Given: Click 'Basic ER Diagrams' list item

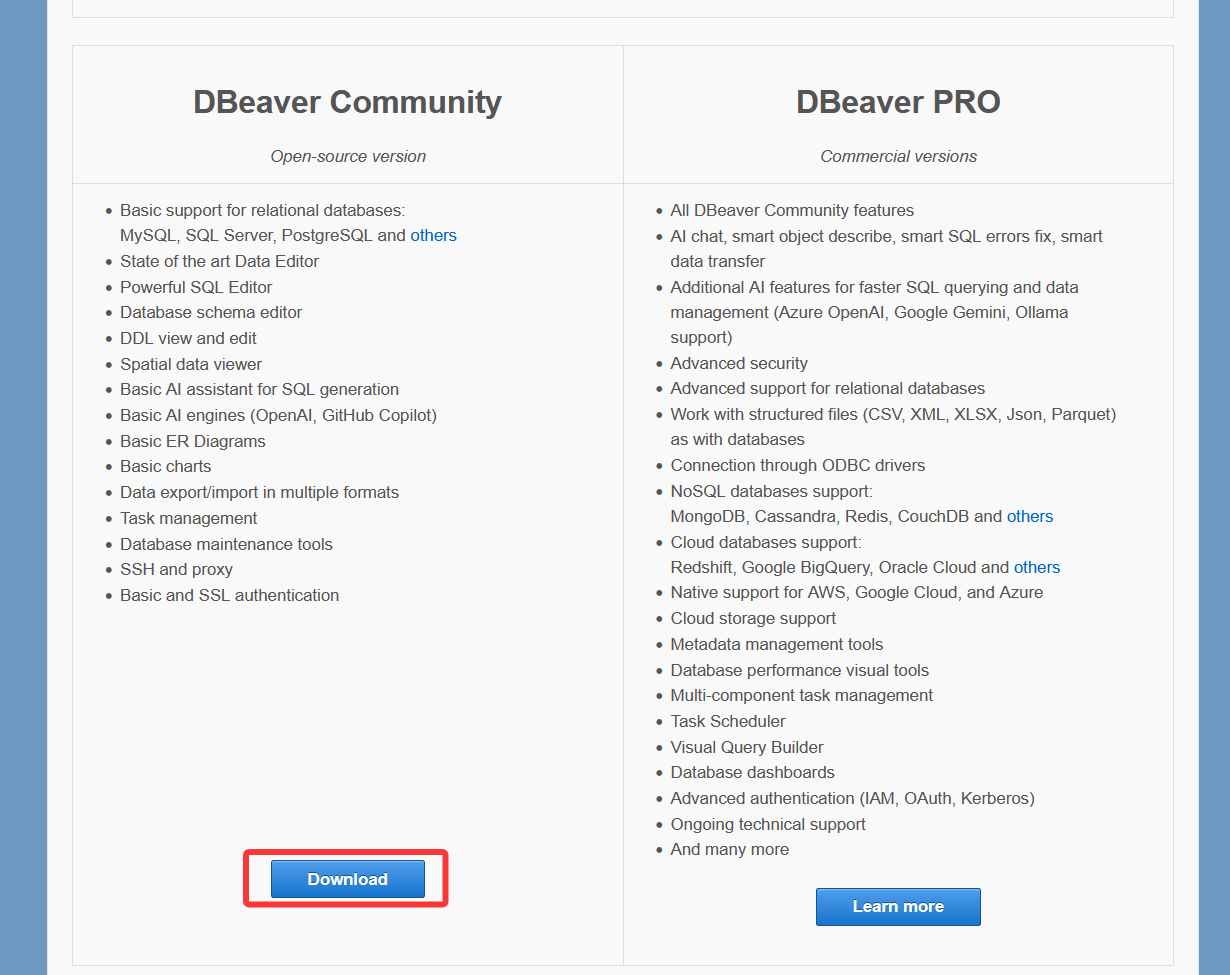Looking at the screenshot, I should tap(193, 441).
